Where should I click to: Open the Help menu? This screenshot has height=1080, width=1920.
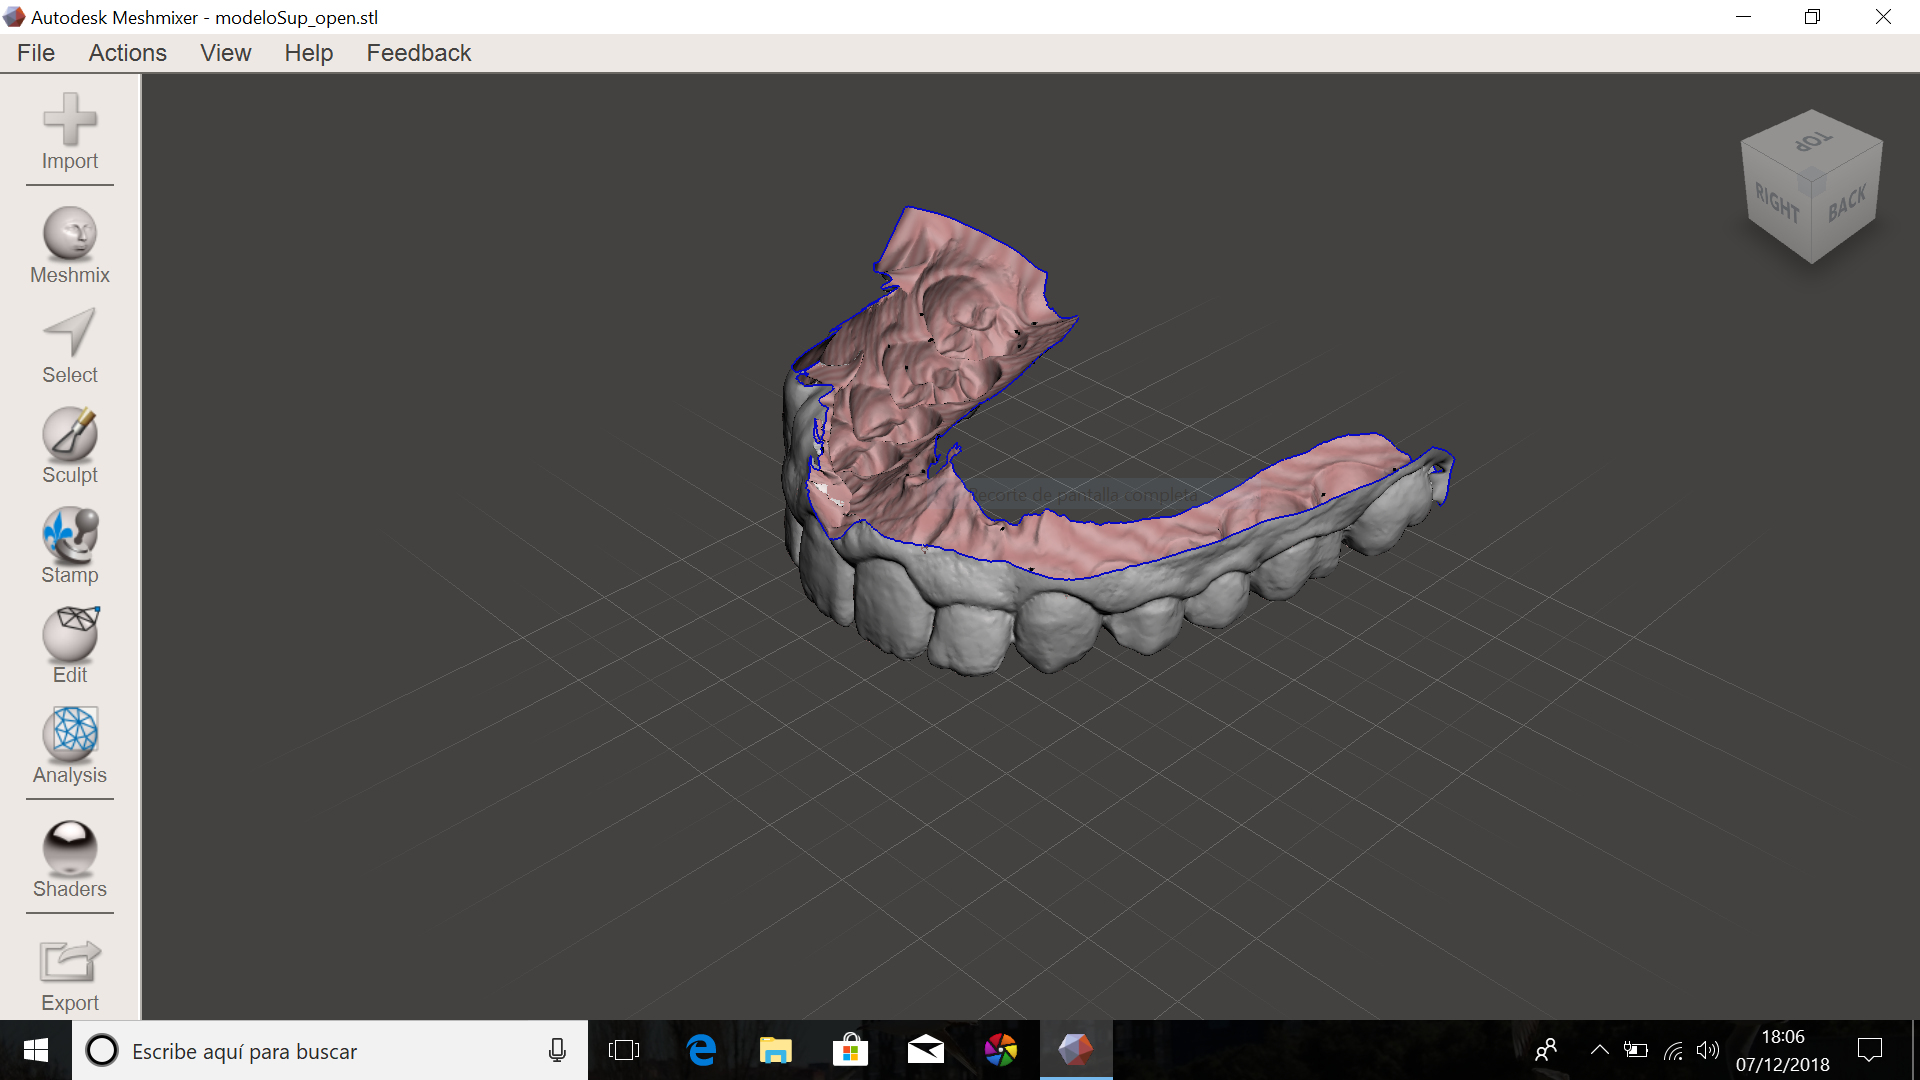tap(308, 53)
